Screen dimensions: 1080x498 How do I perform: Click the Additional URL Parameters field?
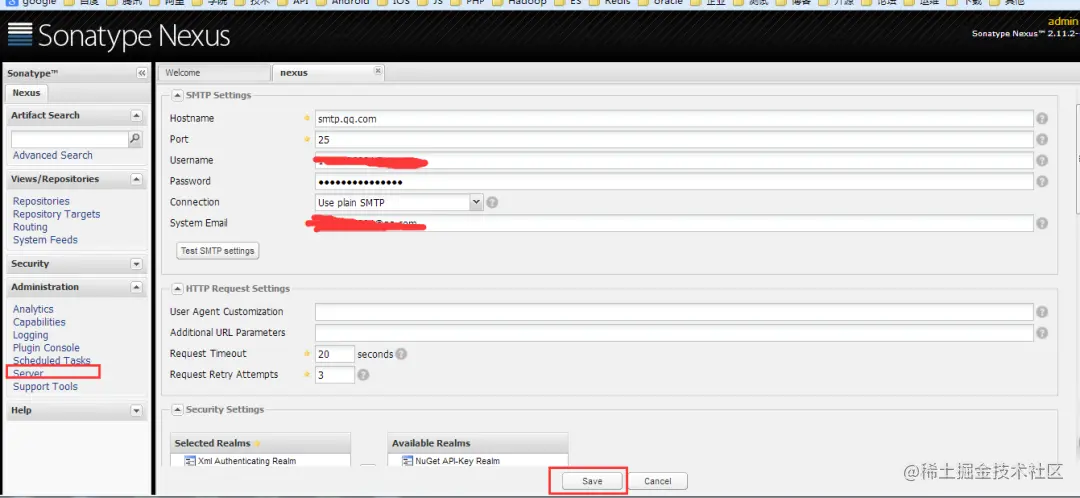click(674, 333)
